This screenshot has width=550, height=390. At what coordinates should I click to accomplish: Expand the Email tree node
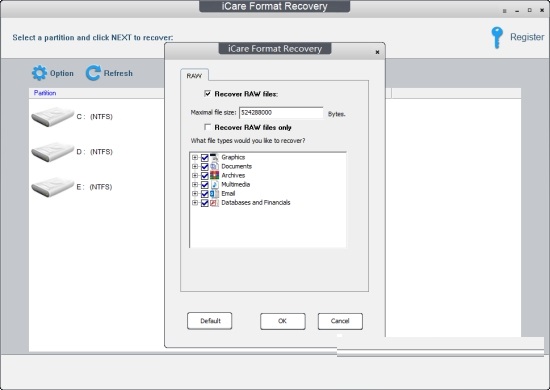pos(195,194)
